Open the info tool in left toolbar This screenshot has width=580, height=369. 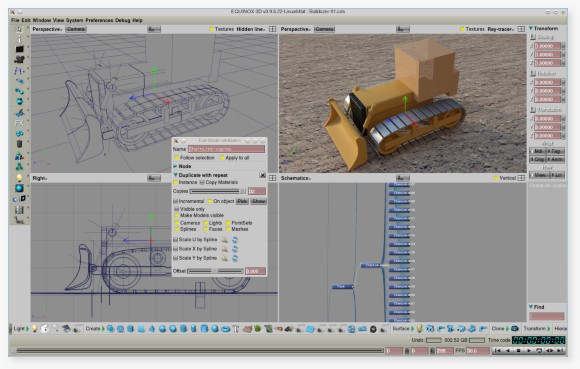point(19,39)
